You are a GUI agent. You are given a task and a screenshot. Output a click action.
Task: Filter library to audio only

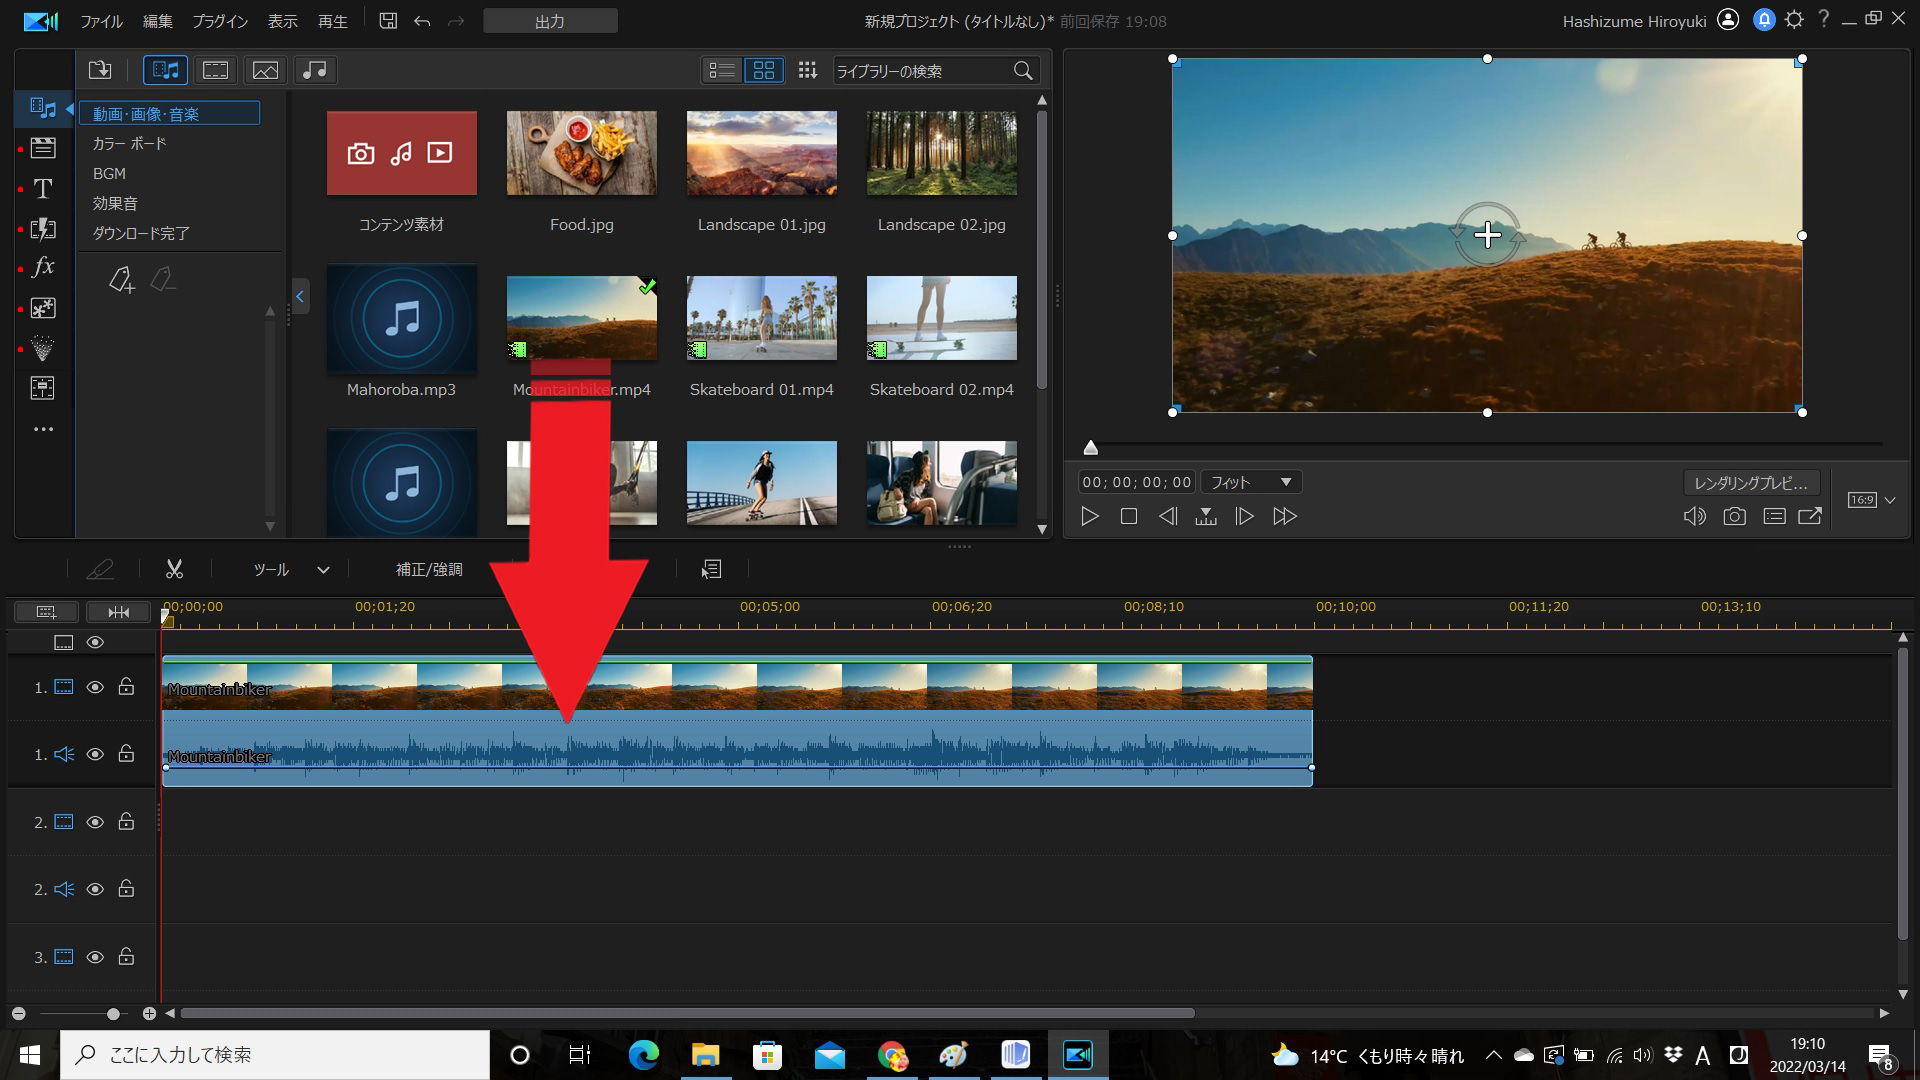314,70
